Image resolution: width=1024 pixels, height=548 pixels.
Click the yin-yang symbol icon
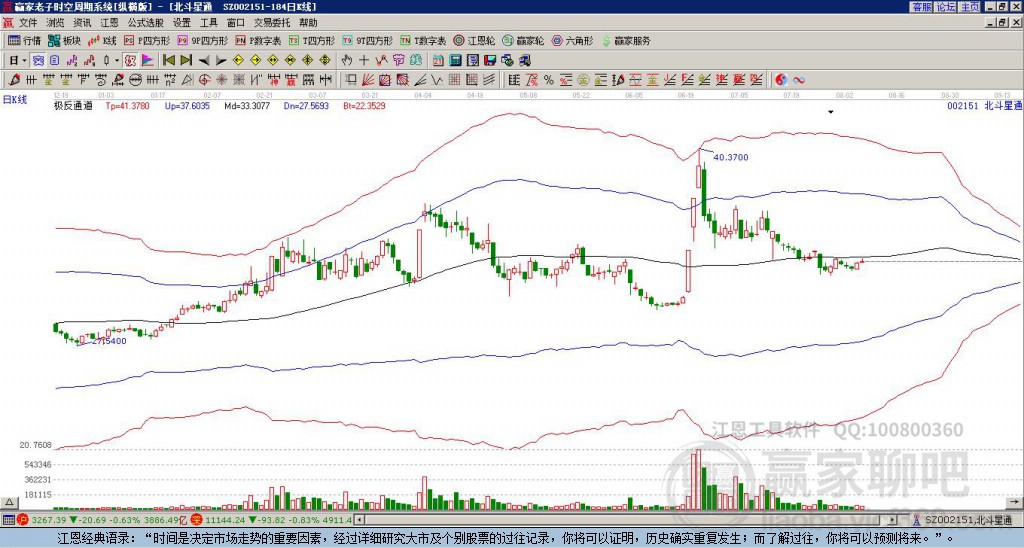point(781,80)
